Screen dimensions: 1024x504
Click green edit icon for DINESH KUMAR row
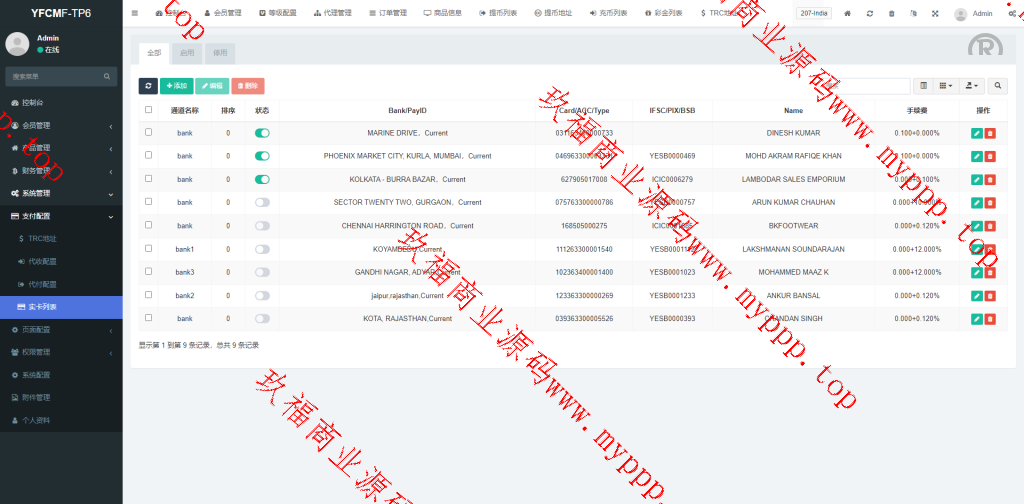point(976,132)
